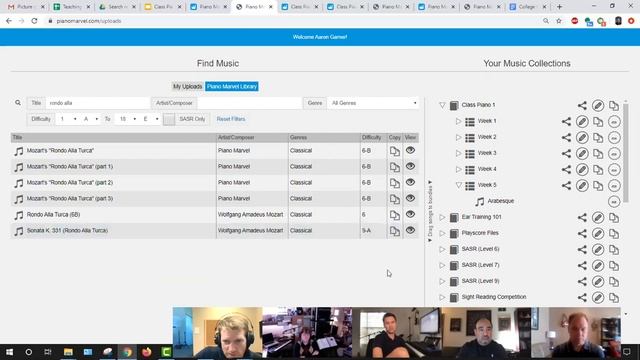Duplicate the Sight Reading Competition collection

pos(614,298)
